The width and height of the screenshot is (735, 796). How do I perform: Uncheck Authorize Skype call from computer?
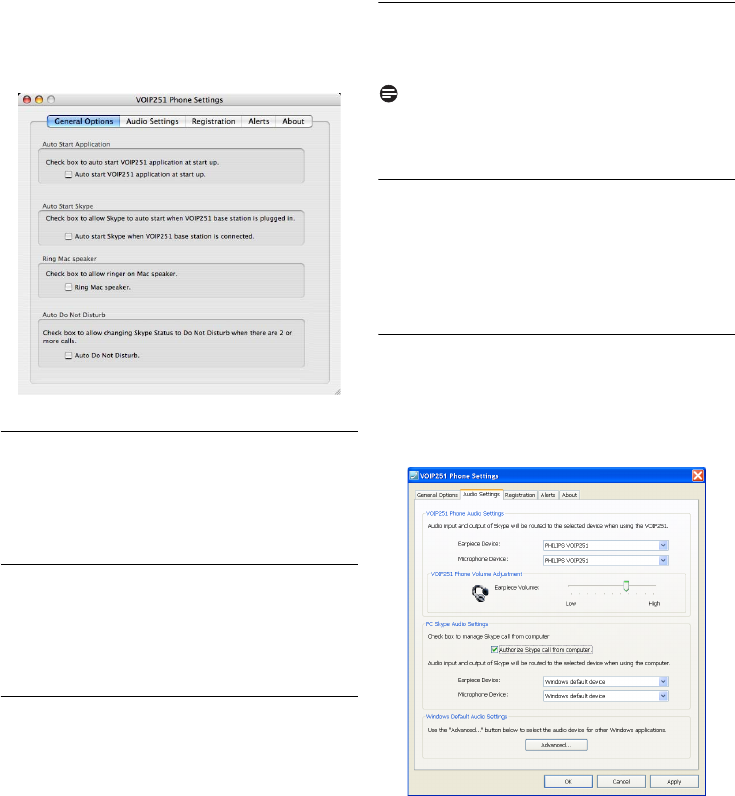tap(494, 650)
